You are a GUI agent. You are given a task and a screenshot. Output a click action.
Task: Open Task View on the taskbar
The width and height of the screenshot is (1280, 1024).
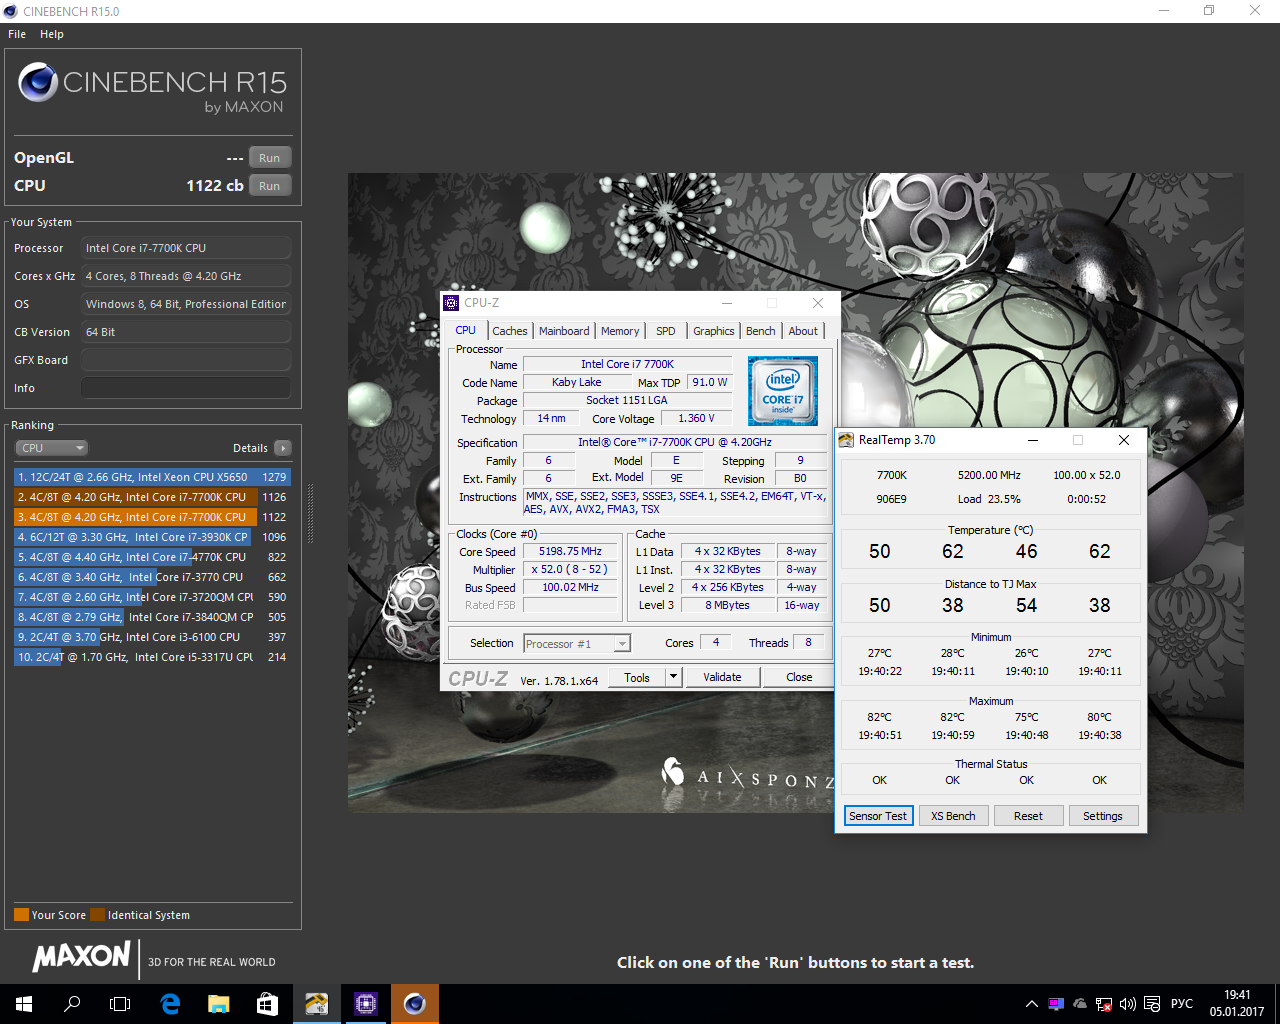(x=120, y=1004)
